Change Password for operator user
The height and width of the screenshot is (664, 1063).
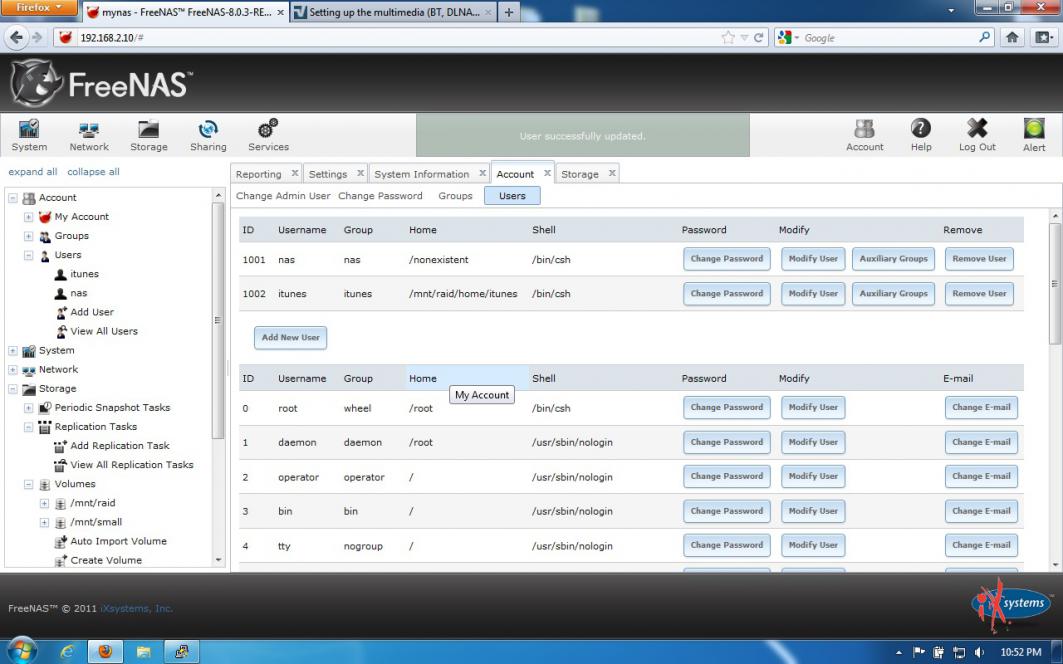(x=727, y=477)
